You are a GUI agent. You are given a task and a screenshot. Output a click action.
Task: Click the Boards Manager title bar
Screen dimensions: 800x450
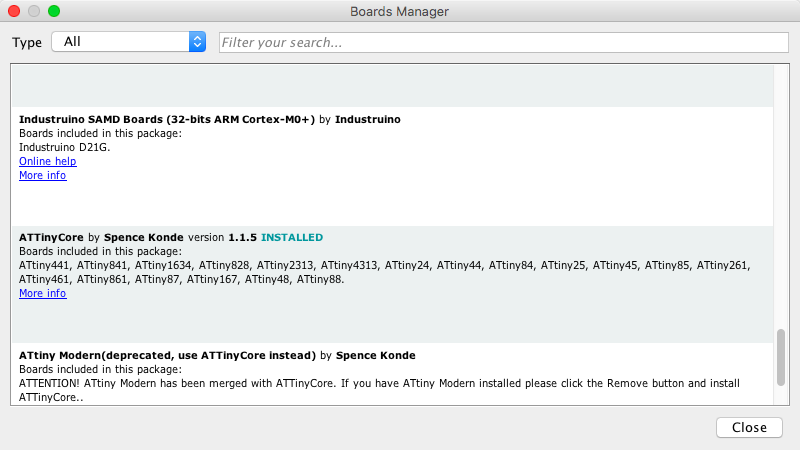click(x=400, y=11)
